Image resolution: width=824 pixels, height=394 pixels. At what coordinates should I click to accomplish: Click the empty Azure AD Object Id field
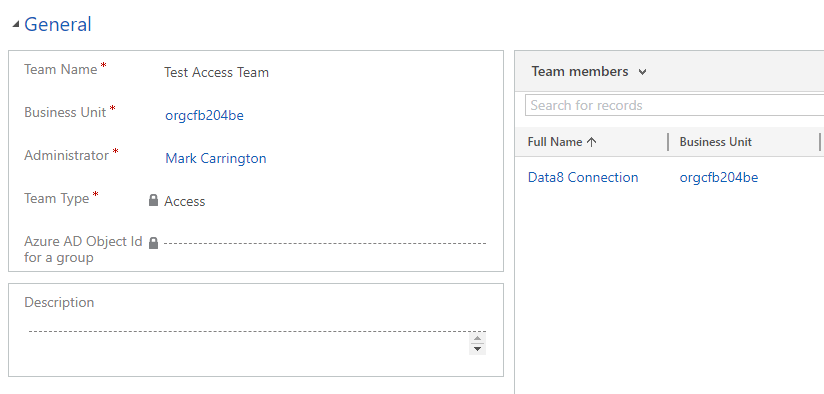pyautogui.click(x=325, y=244)
